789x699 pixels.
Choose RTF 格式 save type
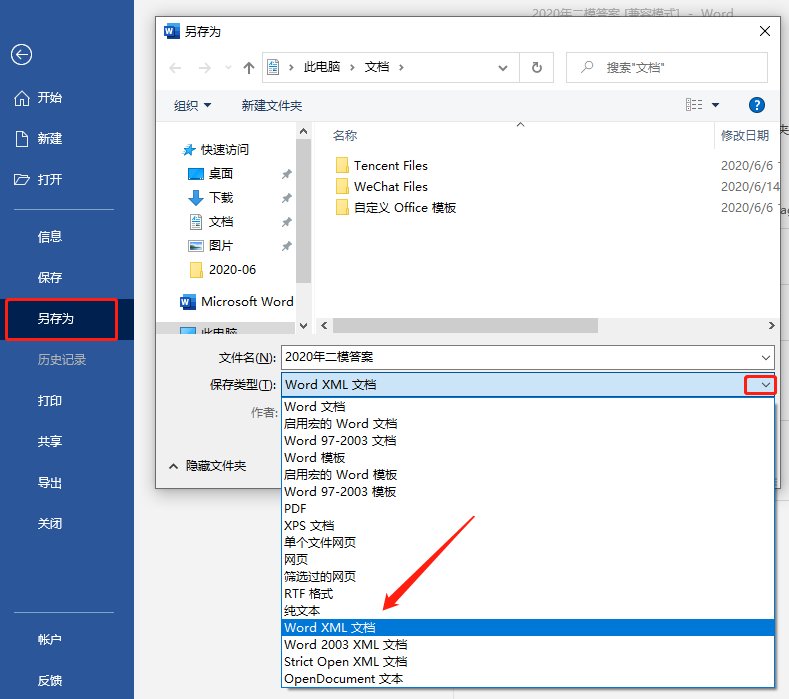[528, 594]
